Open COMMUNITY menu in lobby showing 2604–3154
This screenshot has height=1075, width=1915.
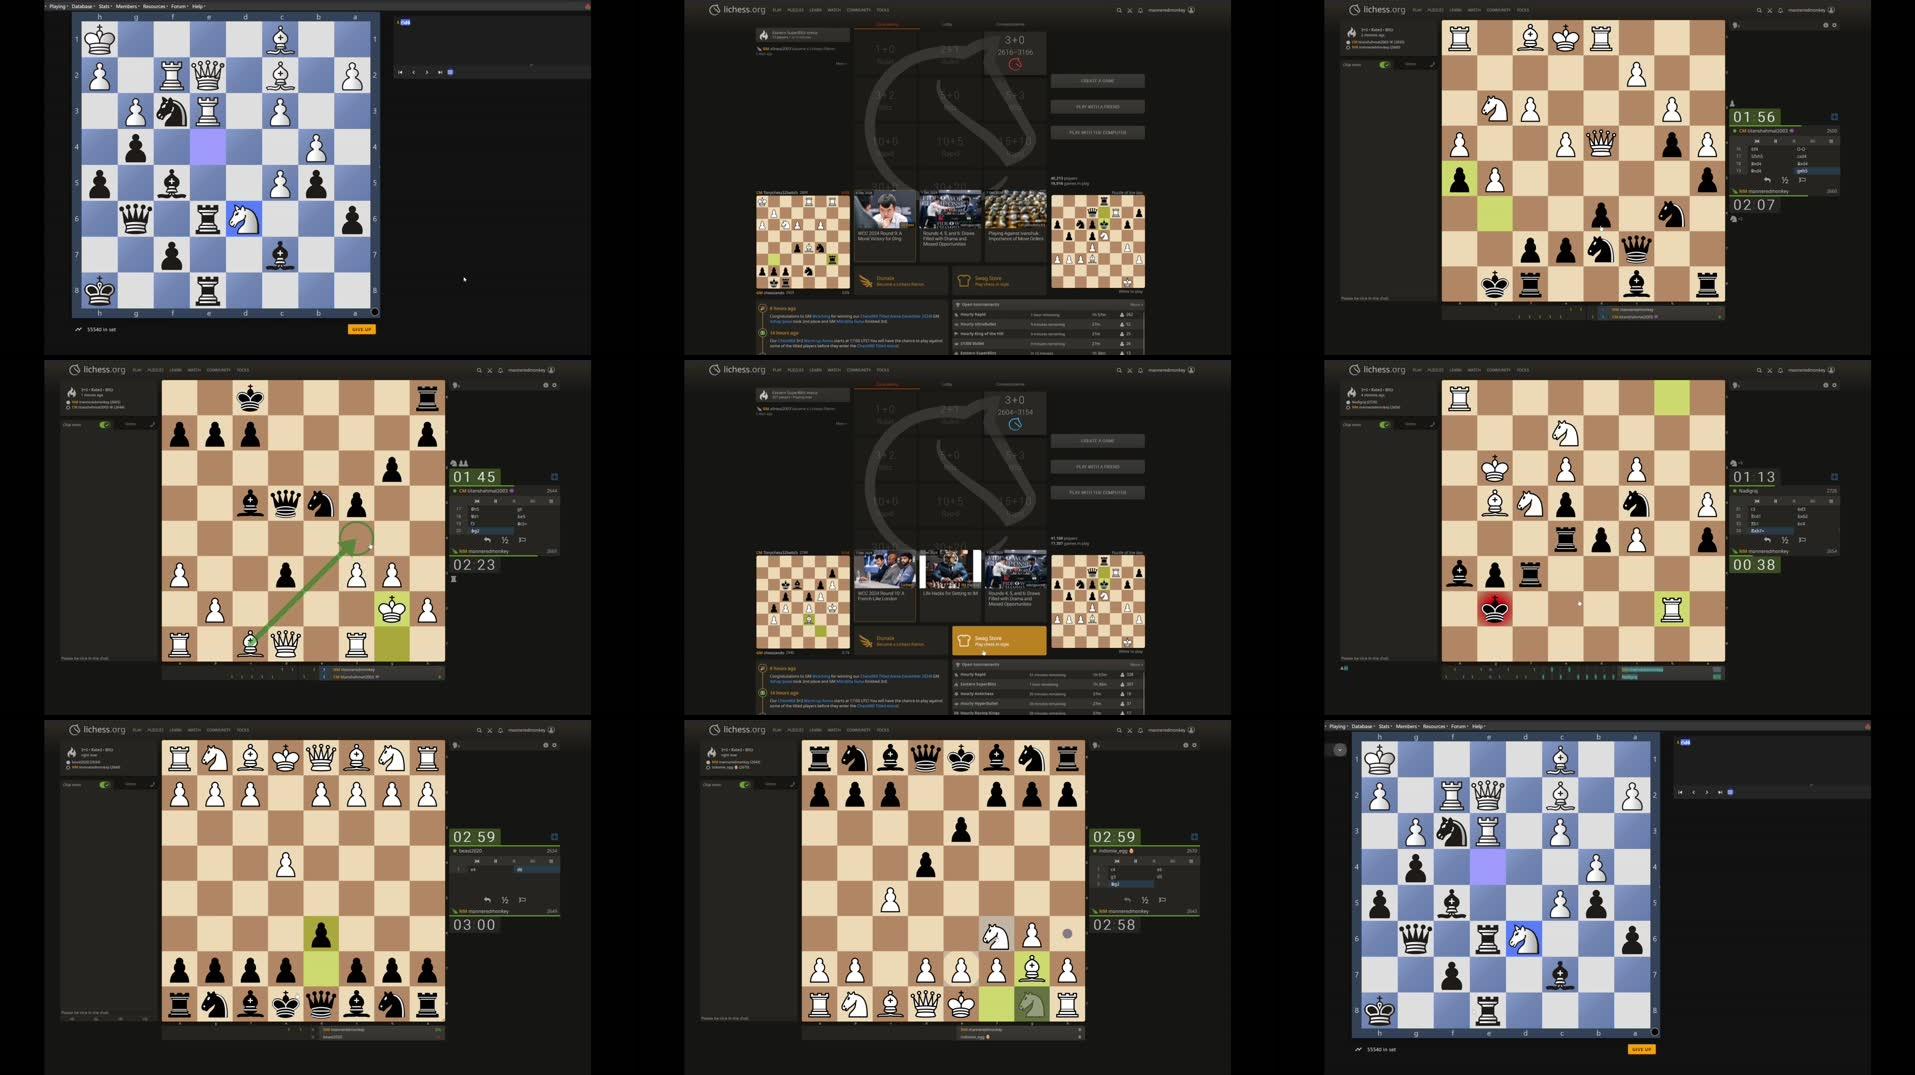pyautogui.click(x=859, y=370)
